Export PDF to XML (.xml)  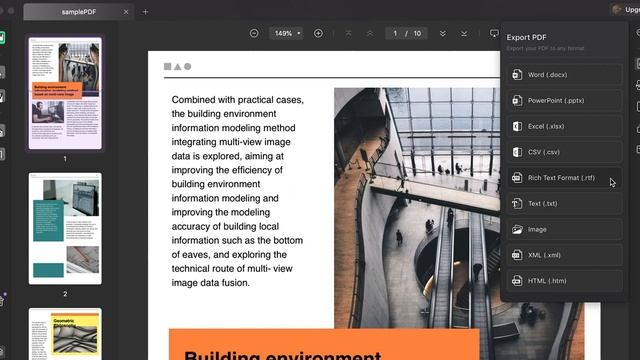tap(564, 255)
